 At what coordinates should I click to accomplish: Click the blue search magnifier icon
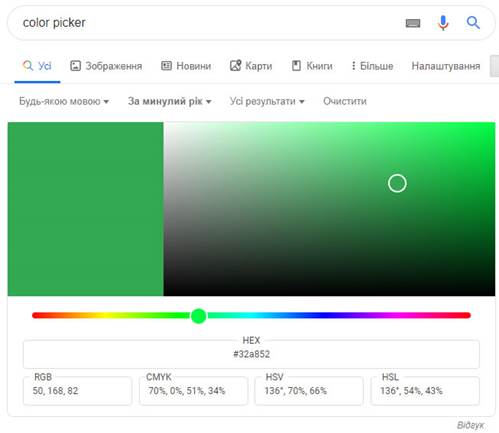tap(473, 23)
